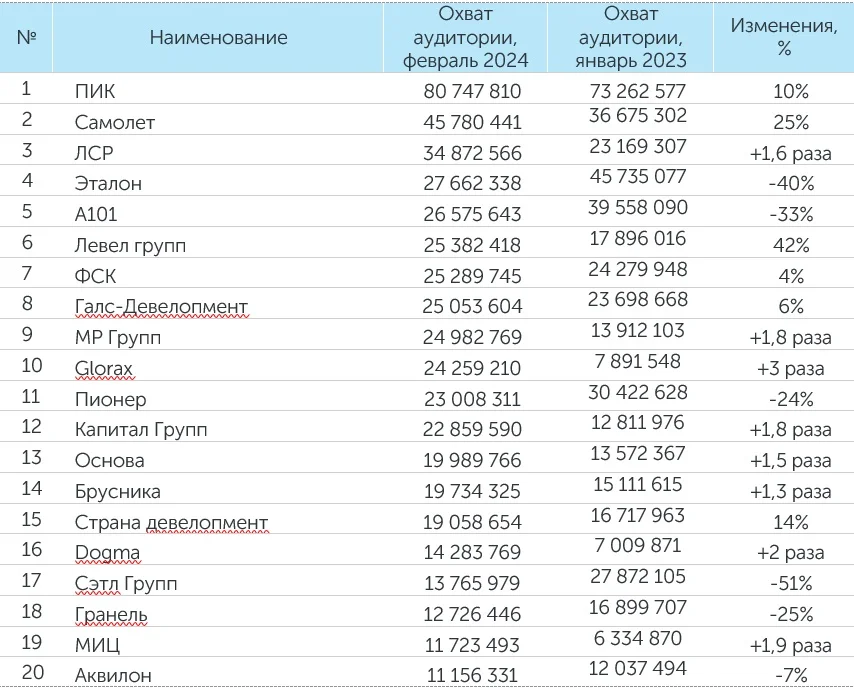Click the Наименование column header
The width and height of the screenshot is (854, 688).
pyautogui.click(x=219, y=38)
